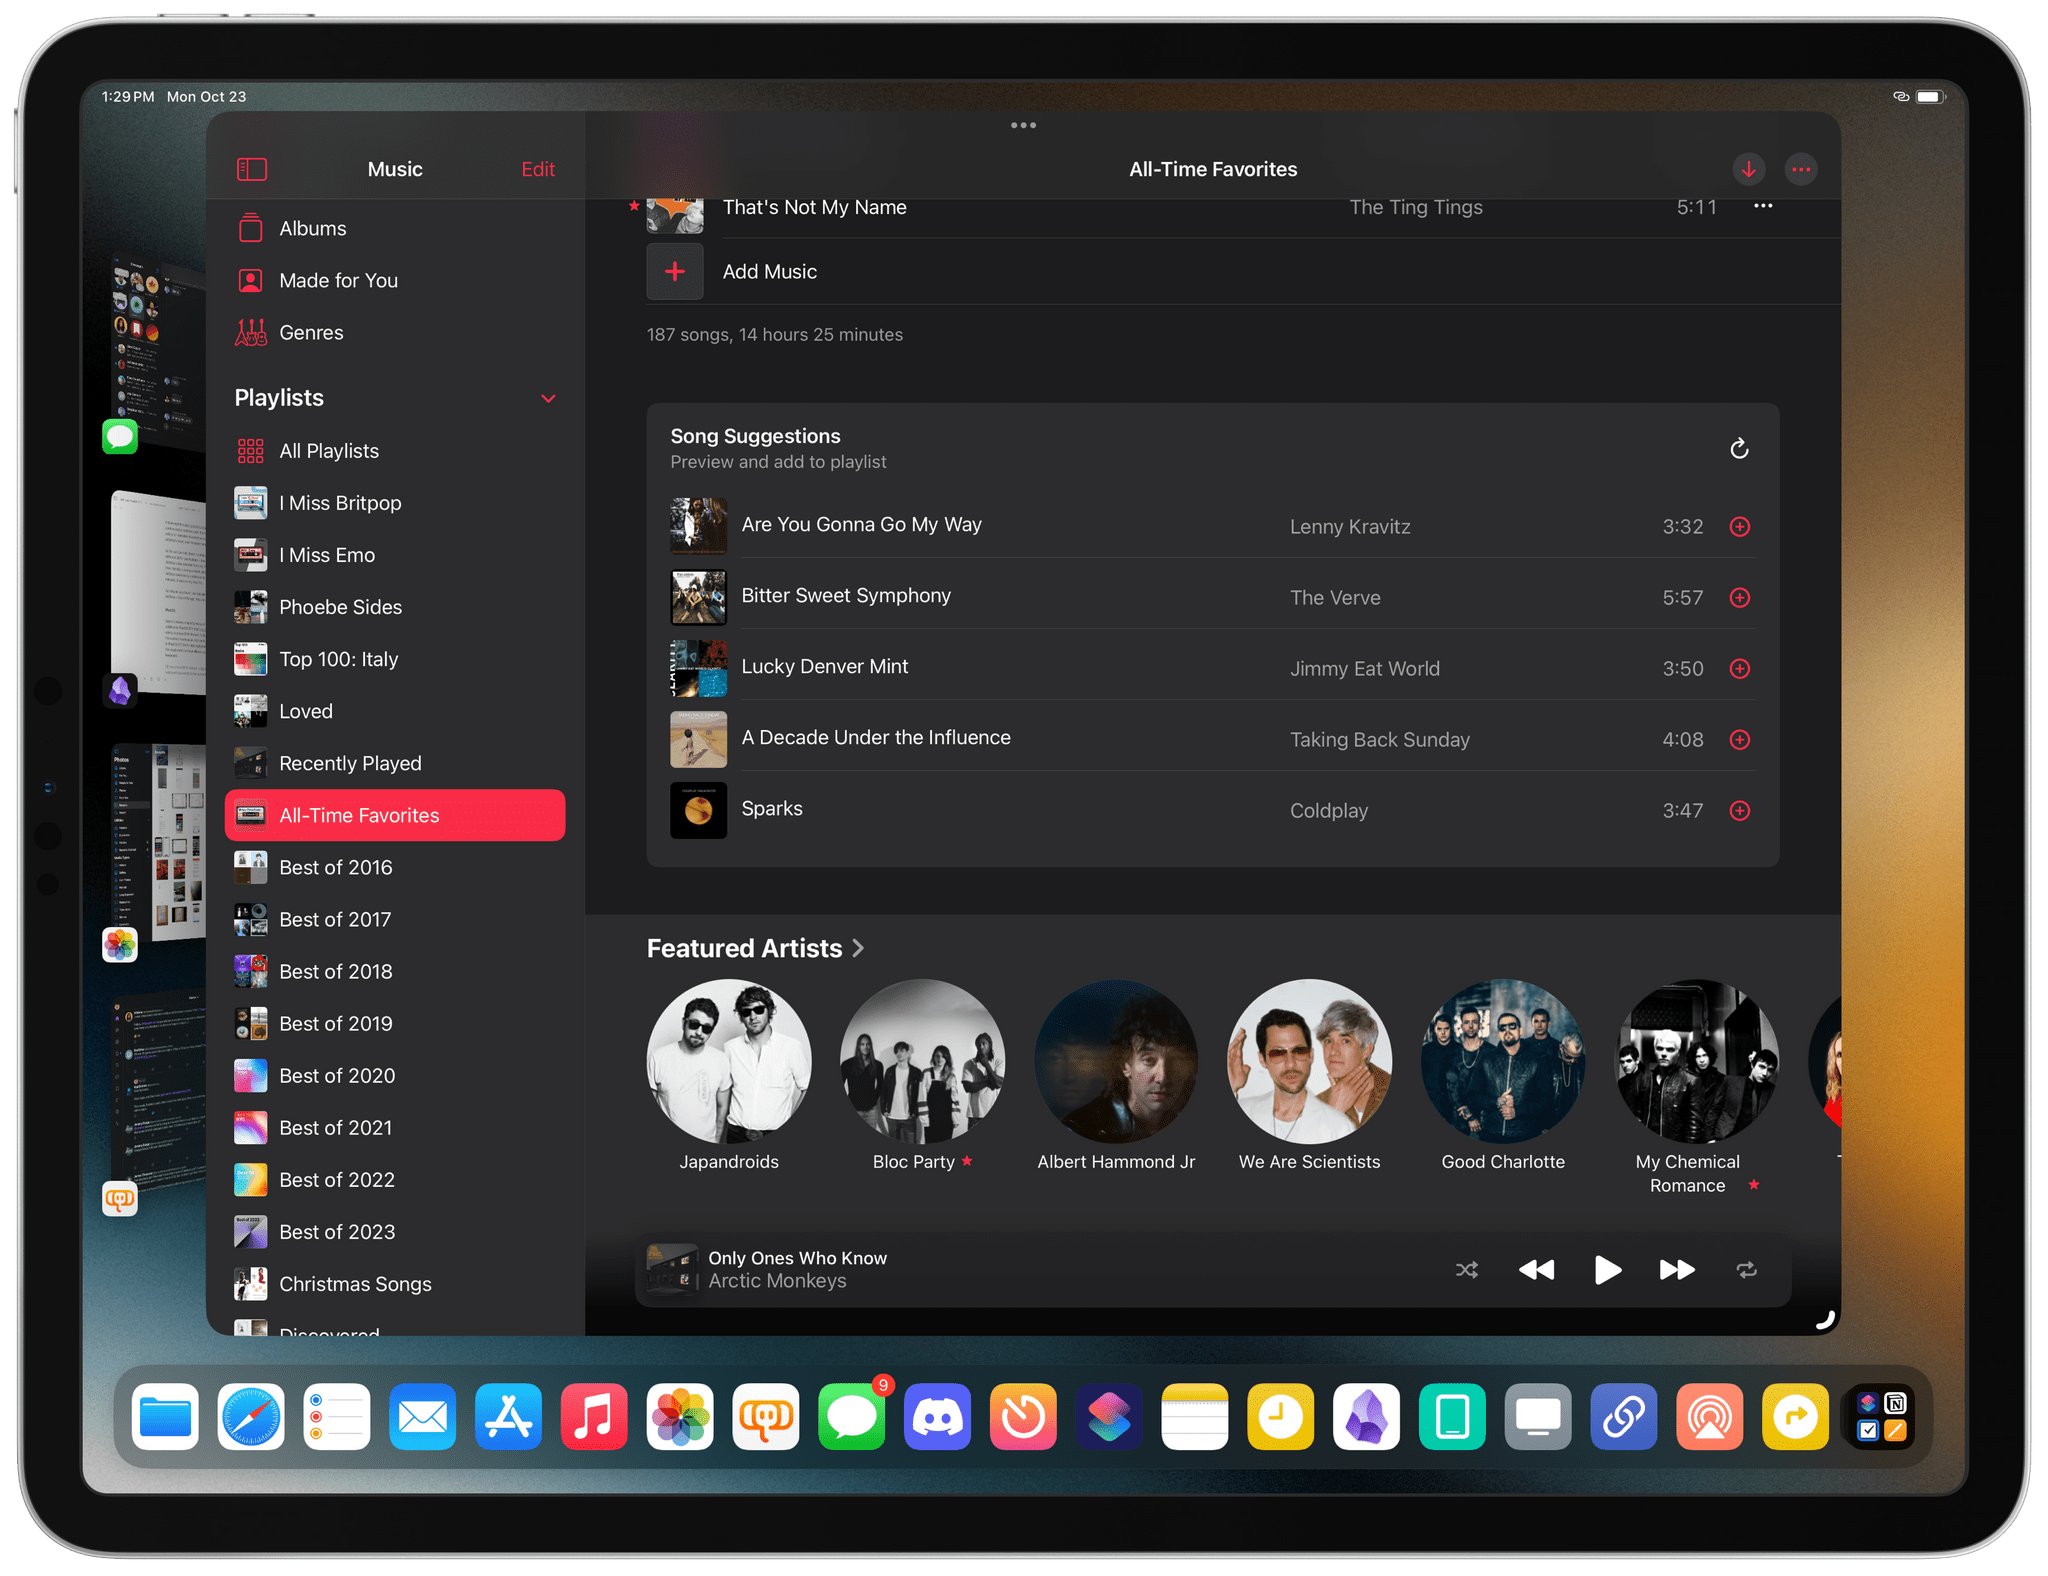Open more options for That's Not My Name
Image resolution: width=2048 pixels, height=1576 pixels.
coord(1763,206)
